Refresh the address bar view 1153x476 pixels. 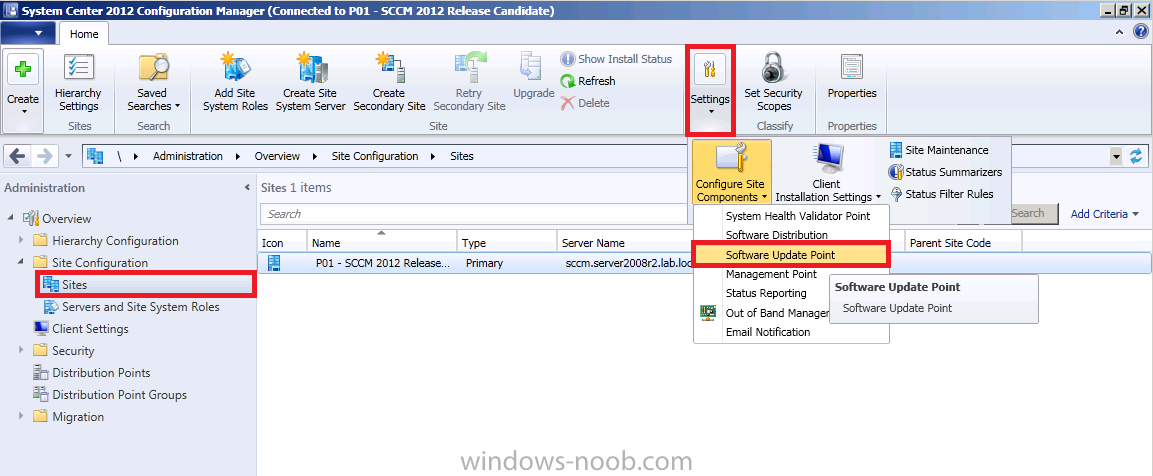(x=1137, y=156)
